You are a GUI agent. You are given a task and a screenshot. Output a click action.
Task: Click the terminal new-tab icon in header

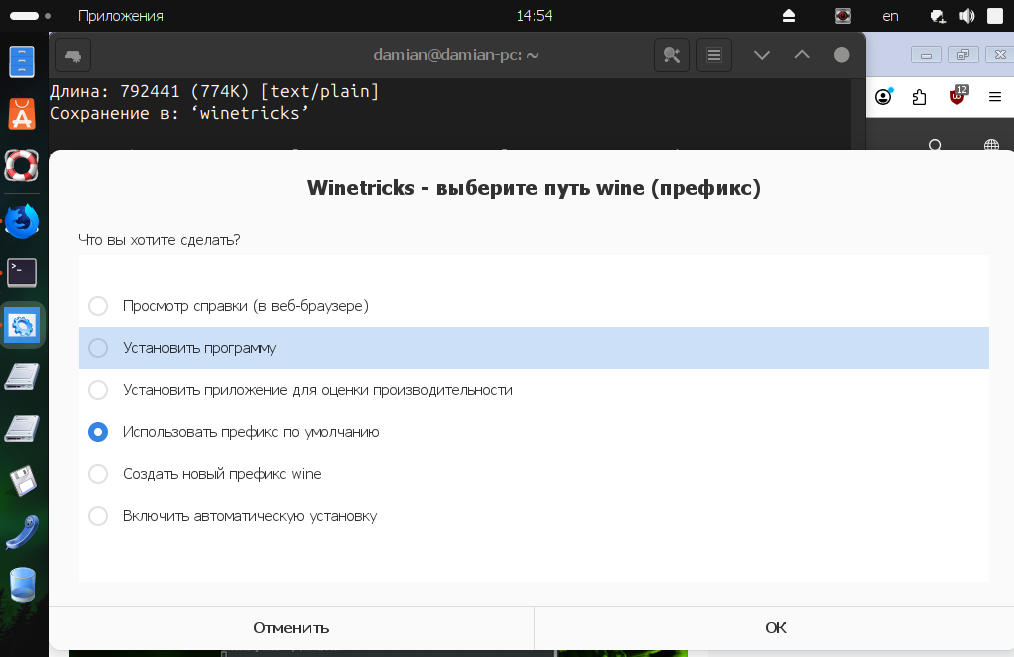click(x=73, y=56)
